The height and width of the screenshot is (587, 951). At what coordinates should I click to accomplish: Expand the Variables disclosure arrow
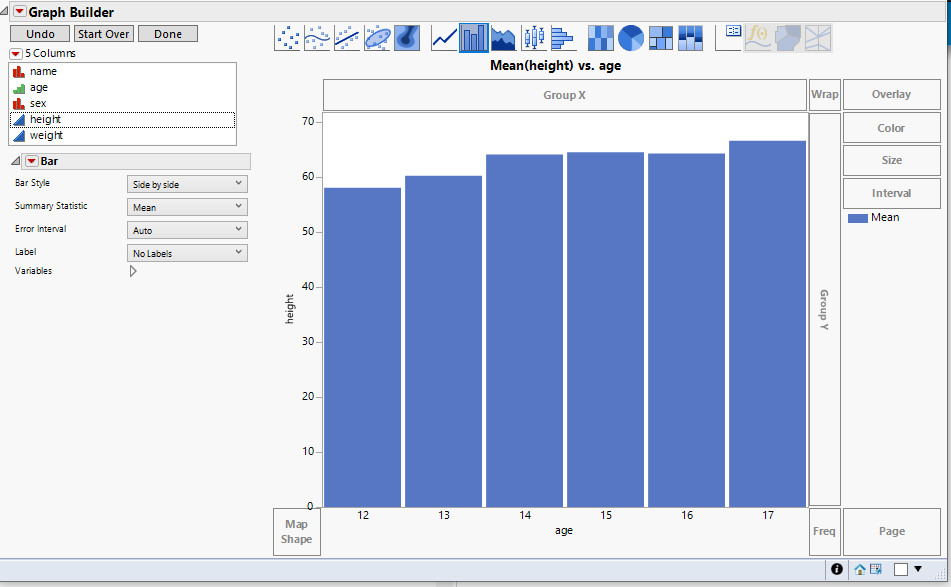point(132,270)
